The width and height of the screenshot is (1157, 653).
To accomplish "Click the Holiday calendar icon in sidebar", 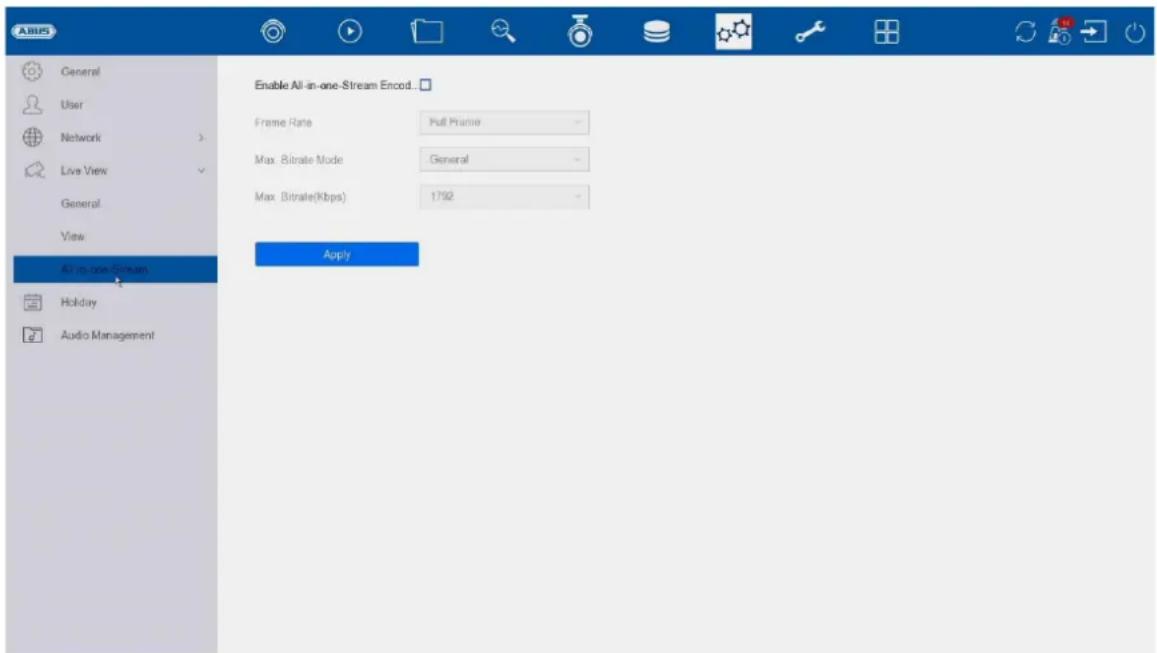I will [x=32, y=302].
